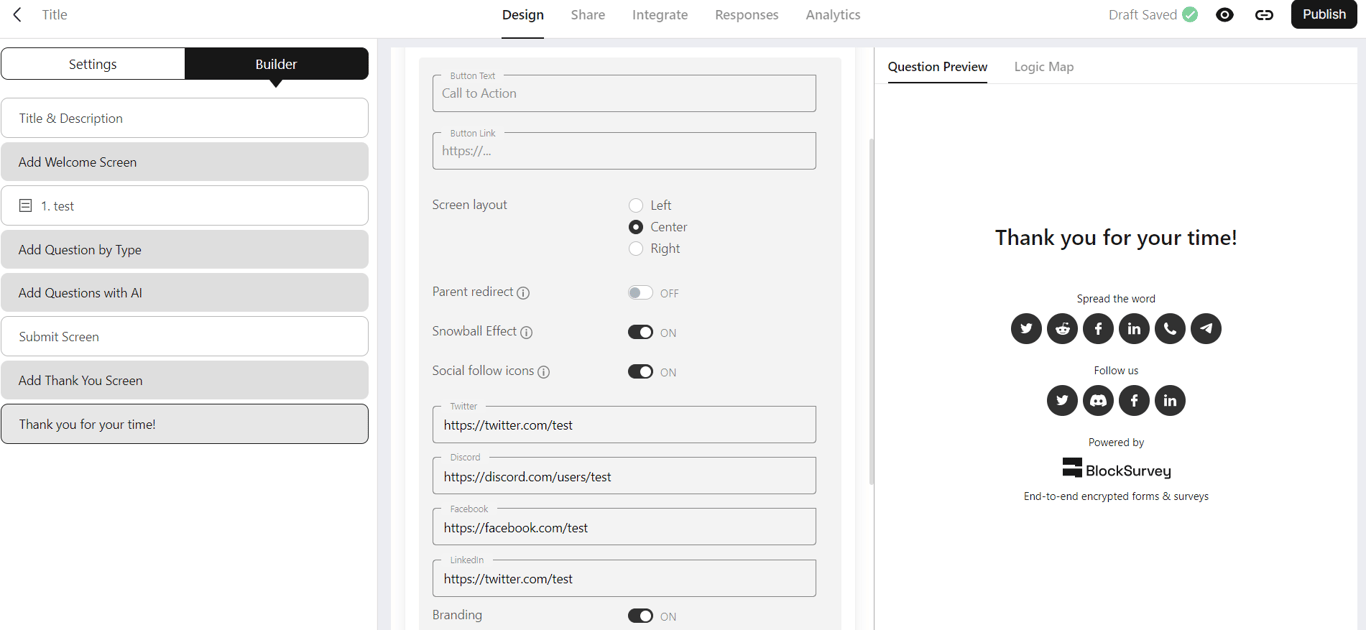
Task: Click Reddit icon under Spread the word
Action: point(1062,329)
